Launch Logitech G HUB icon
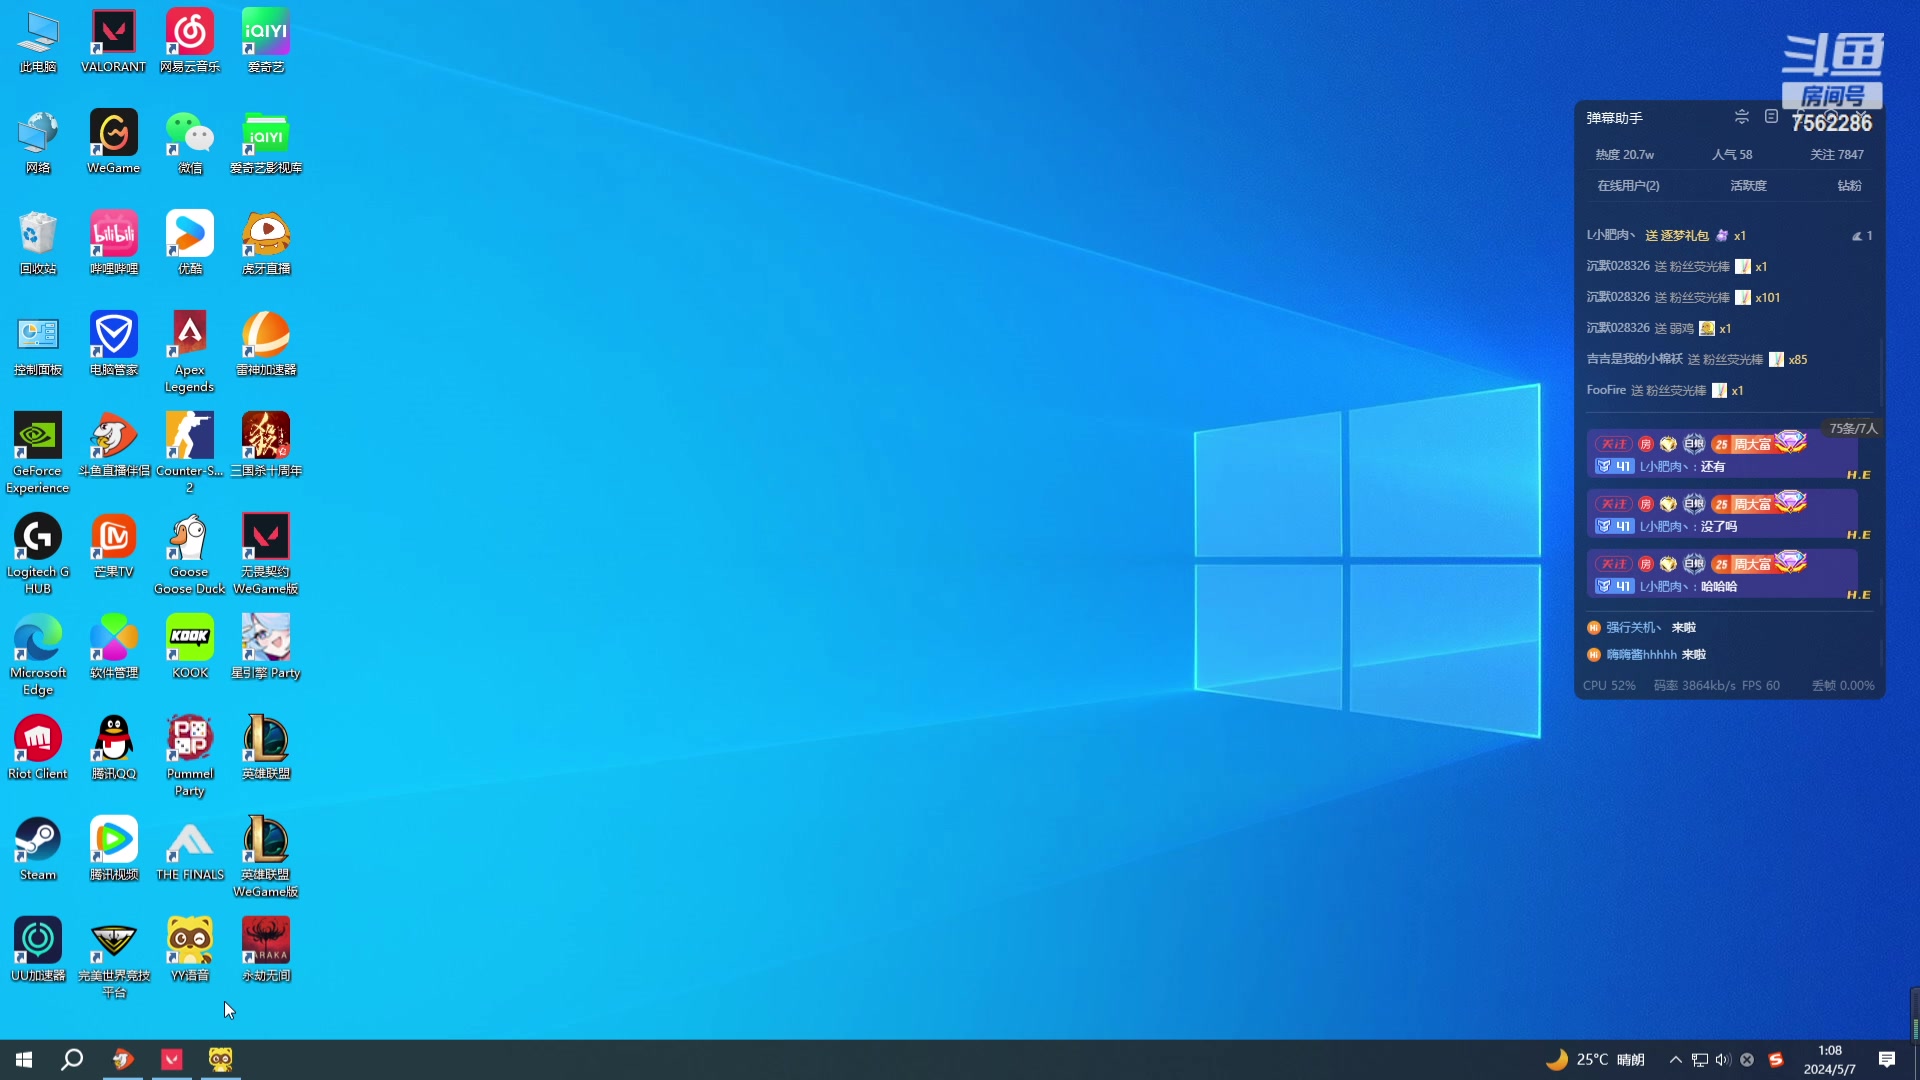 tap(38, 554)
